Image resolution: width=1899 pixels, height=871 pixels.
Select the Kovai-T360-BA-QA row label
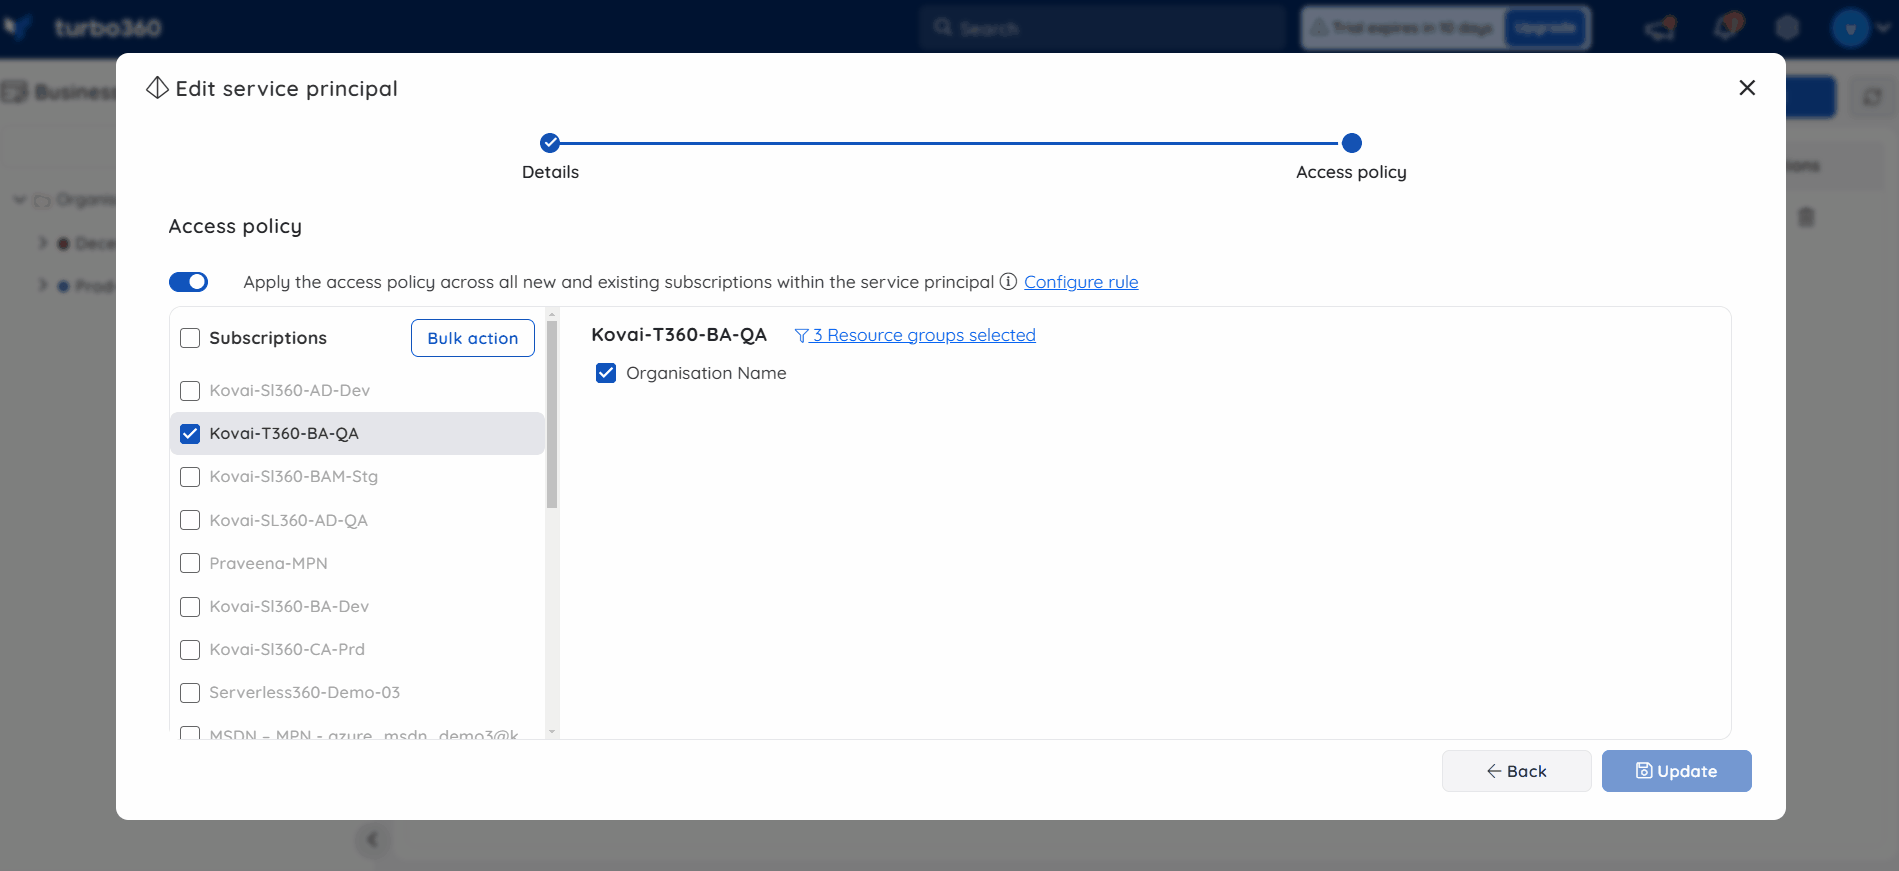(x=284, y=434)
